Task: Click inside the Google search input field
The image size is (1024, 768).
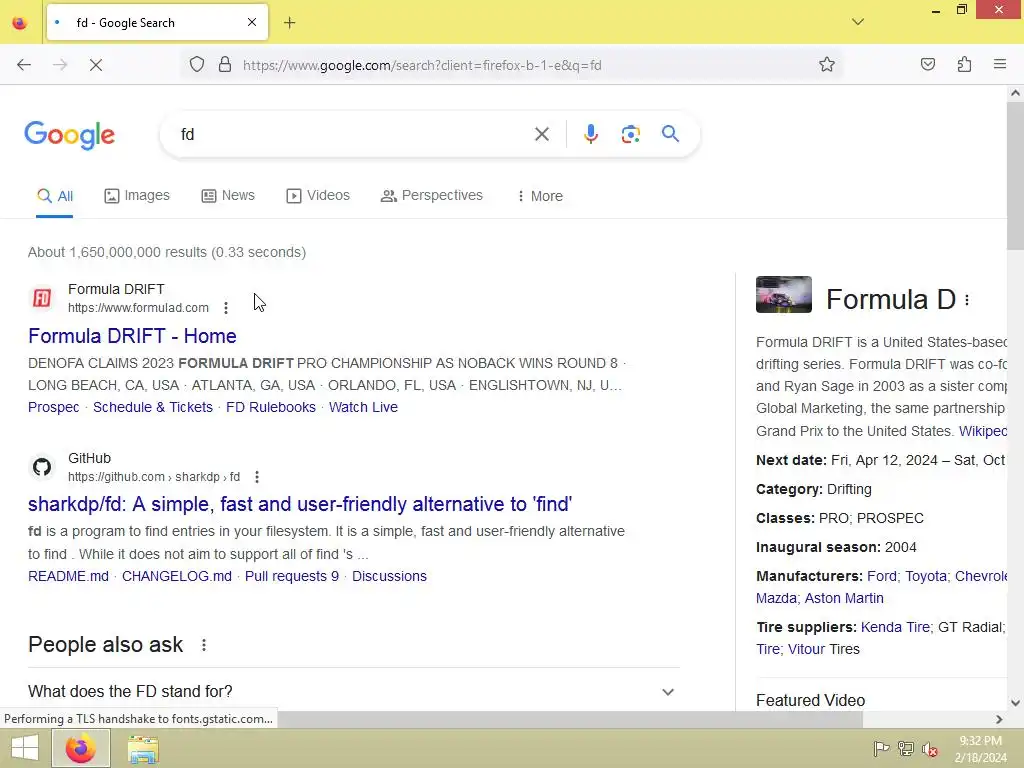Action: click(353, 134)
